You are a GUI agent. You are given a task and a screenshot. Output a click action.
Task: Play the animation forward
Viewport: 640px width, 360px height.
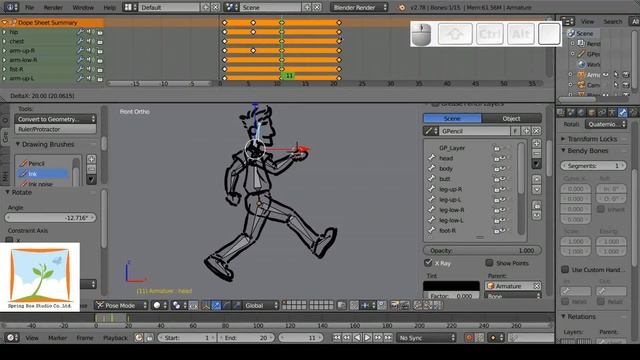point(367,338)
